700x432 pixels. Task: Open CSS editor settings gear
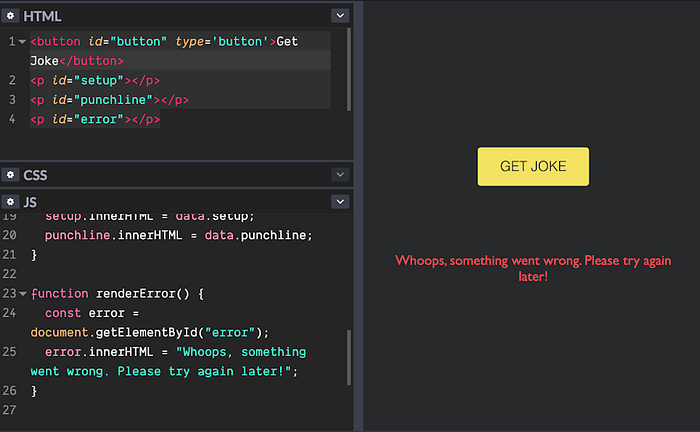click(10, 174)
